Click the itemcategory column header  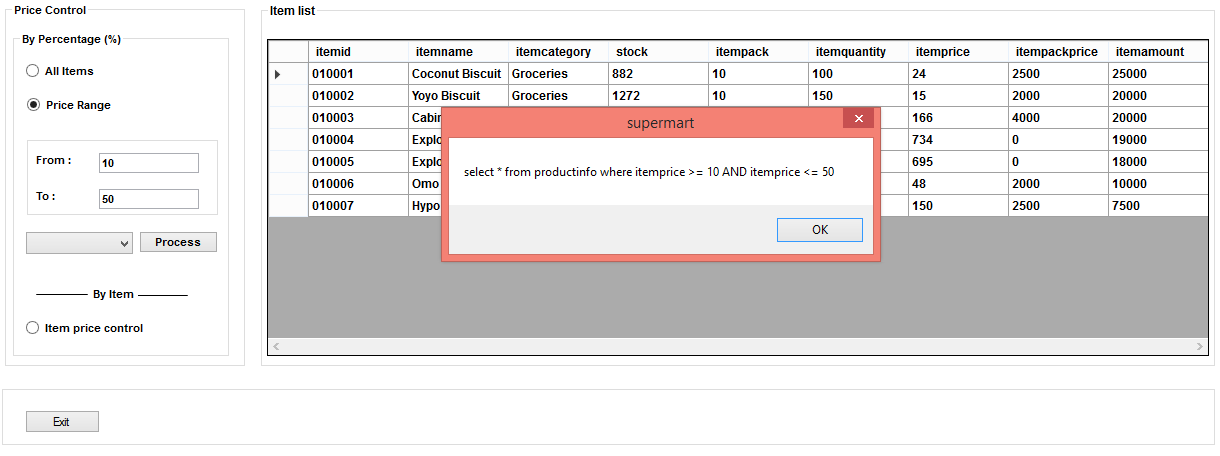557,52
